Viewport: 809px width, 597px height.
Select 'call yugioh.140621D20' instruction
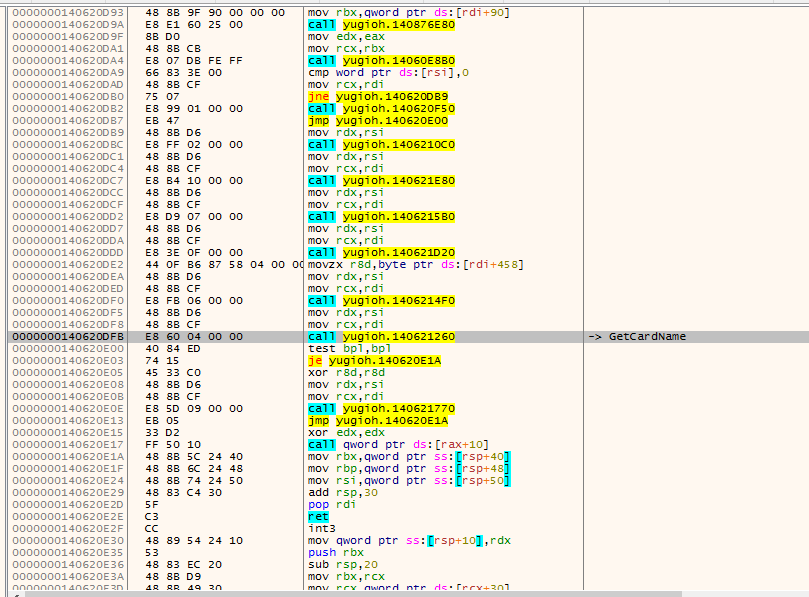[x=381, y=252]
